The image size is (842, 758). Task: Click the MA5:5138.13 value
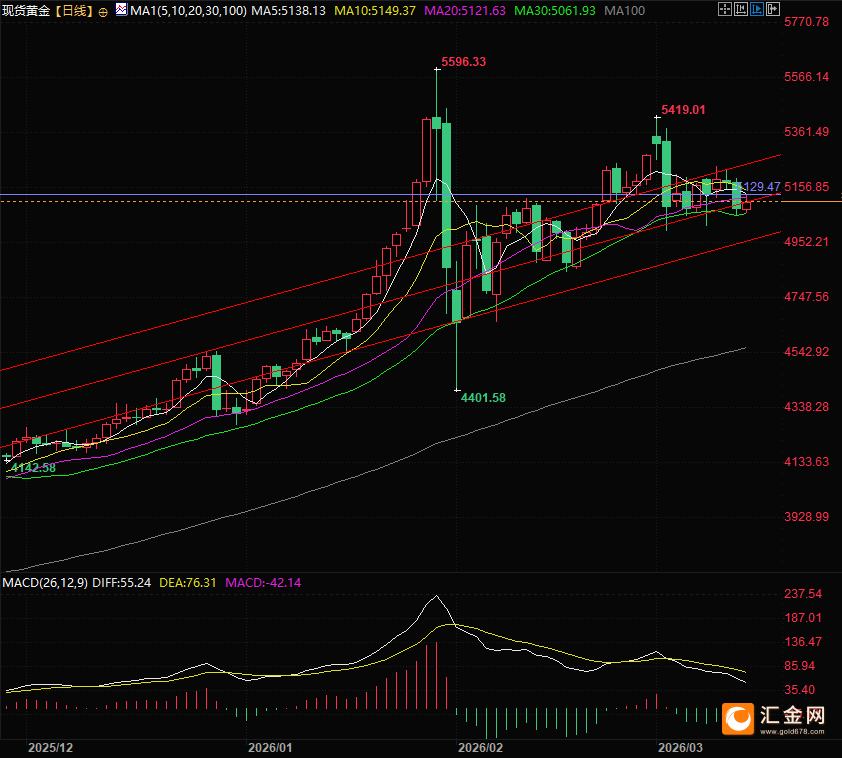pyautogui.click(x=288, y=11)
